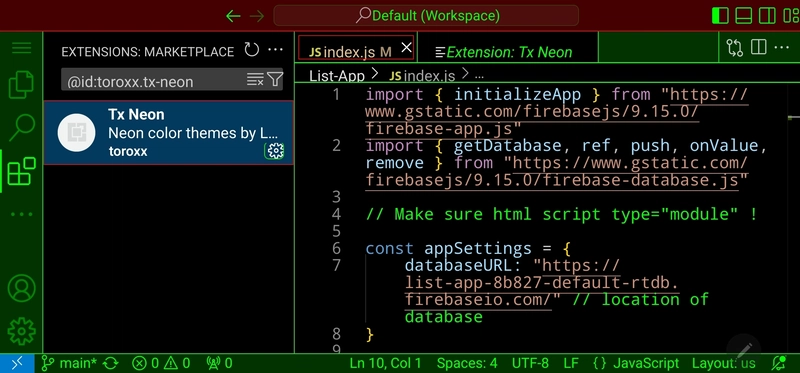Open the Default (Workspace) command center
Screen dimensions: 800x373
pos(426,15)
